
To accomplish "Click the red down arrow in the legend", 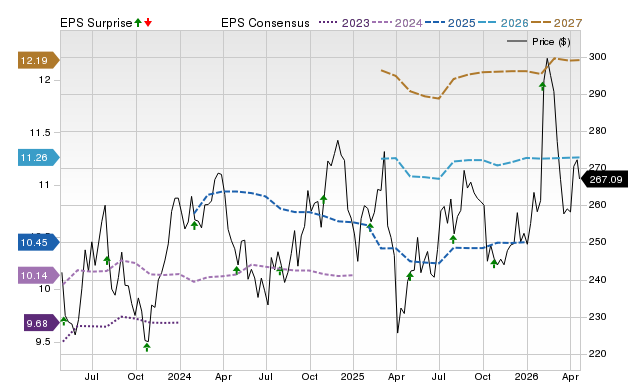I will (x=148, y=23).
